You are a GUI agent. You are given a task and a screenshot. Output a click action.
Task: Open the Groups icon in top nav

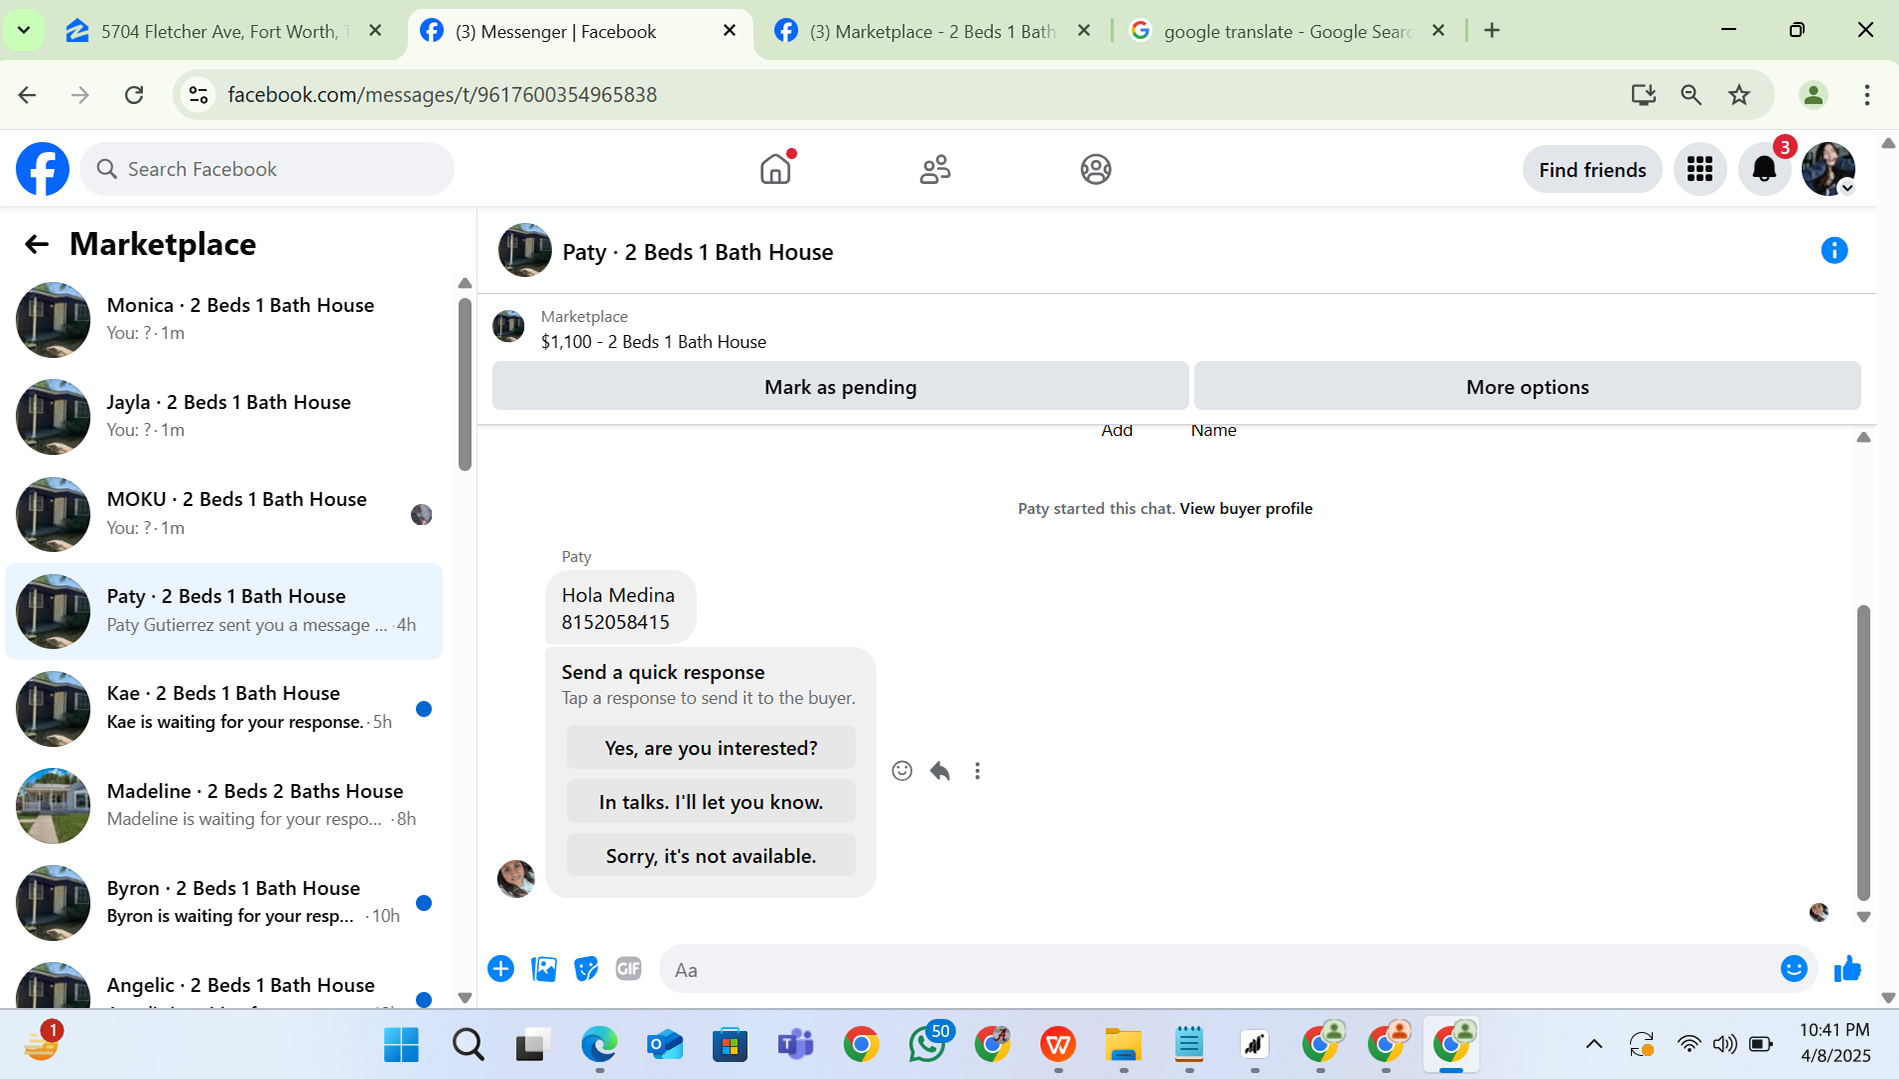[x=1096, y=169]
